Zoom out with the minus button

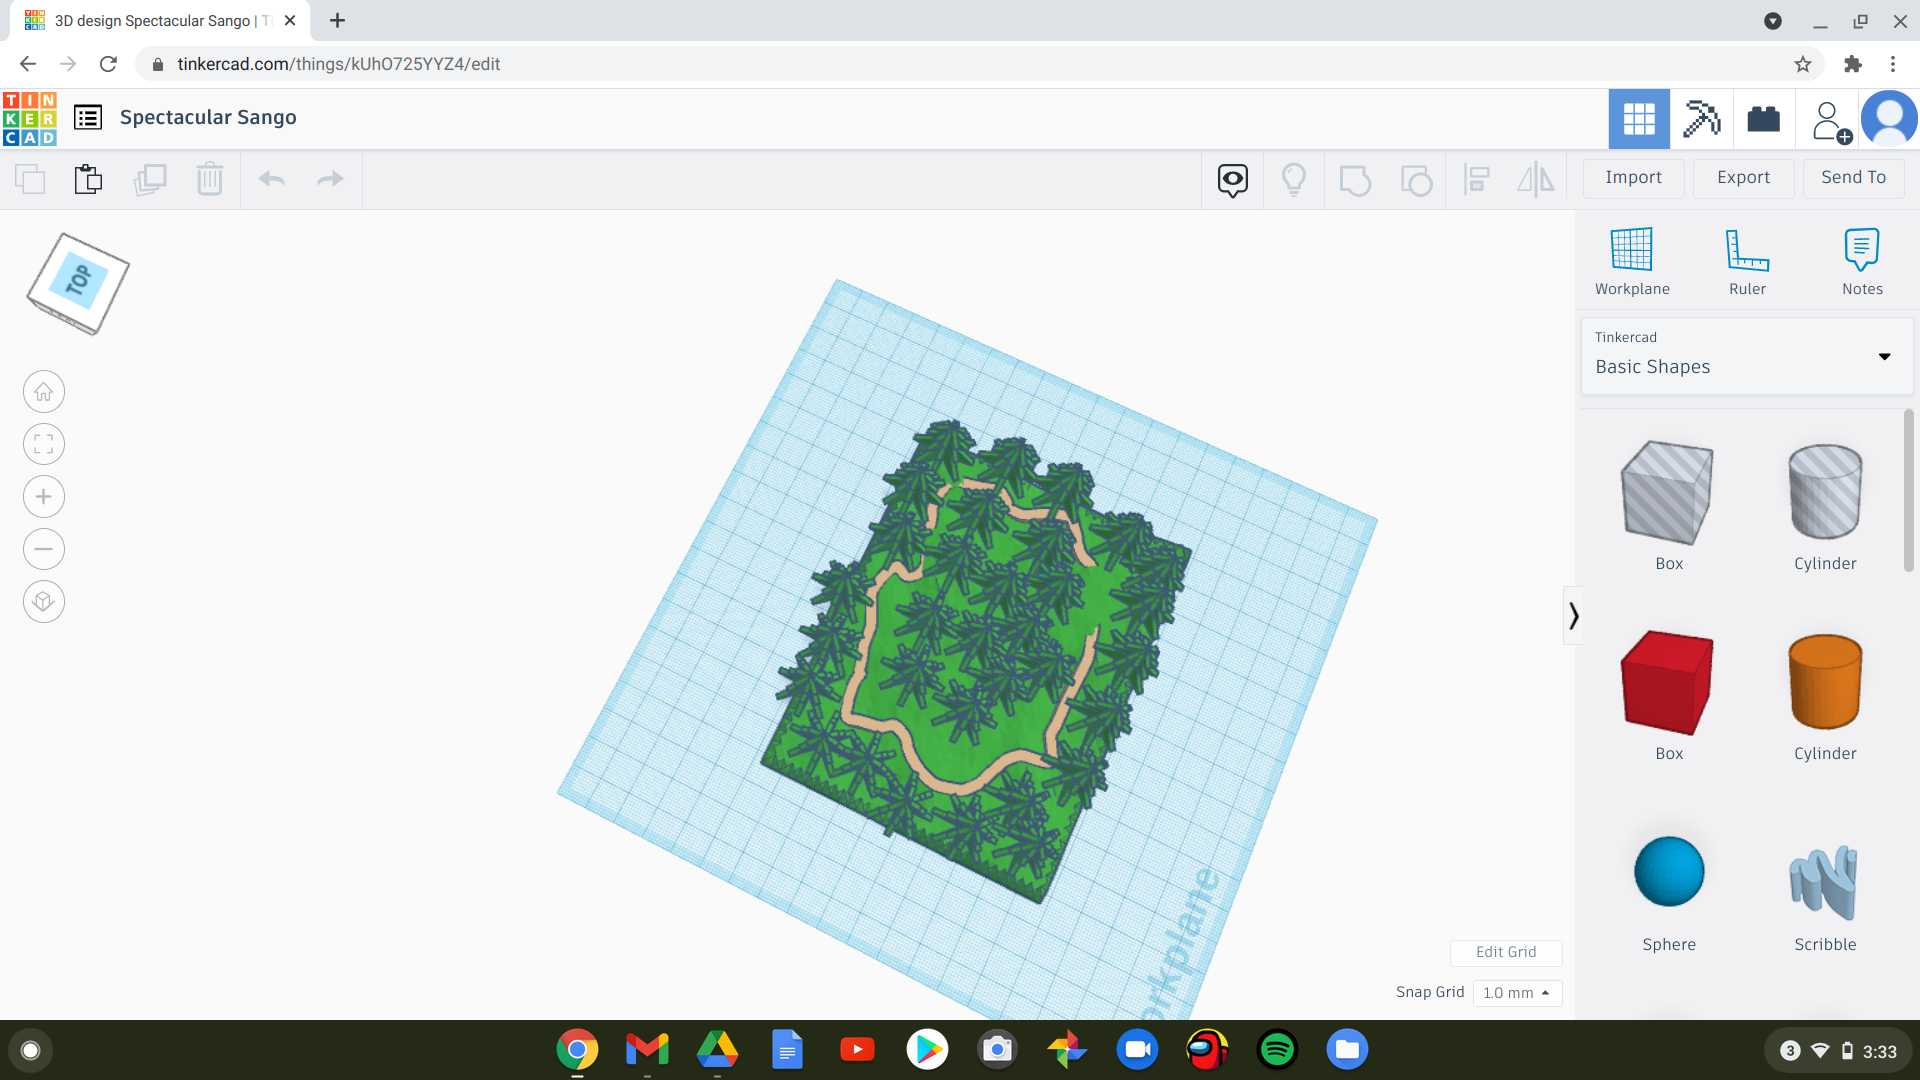tap(44, 549)
